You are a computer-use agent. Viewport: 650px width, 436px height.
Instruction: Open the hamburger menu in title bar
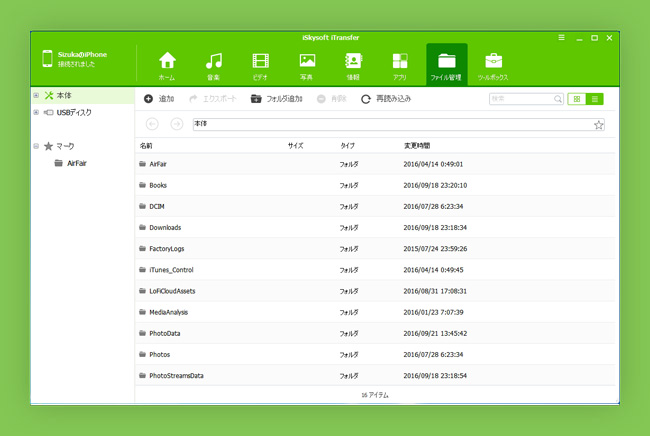click(x=561, y=38)
